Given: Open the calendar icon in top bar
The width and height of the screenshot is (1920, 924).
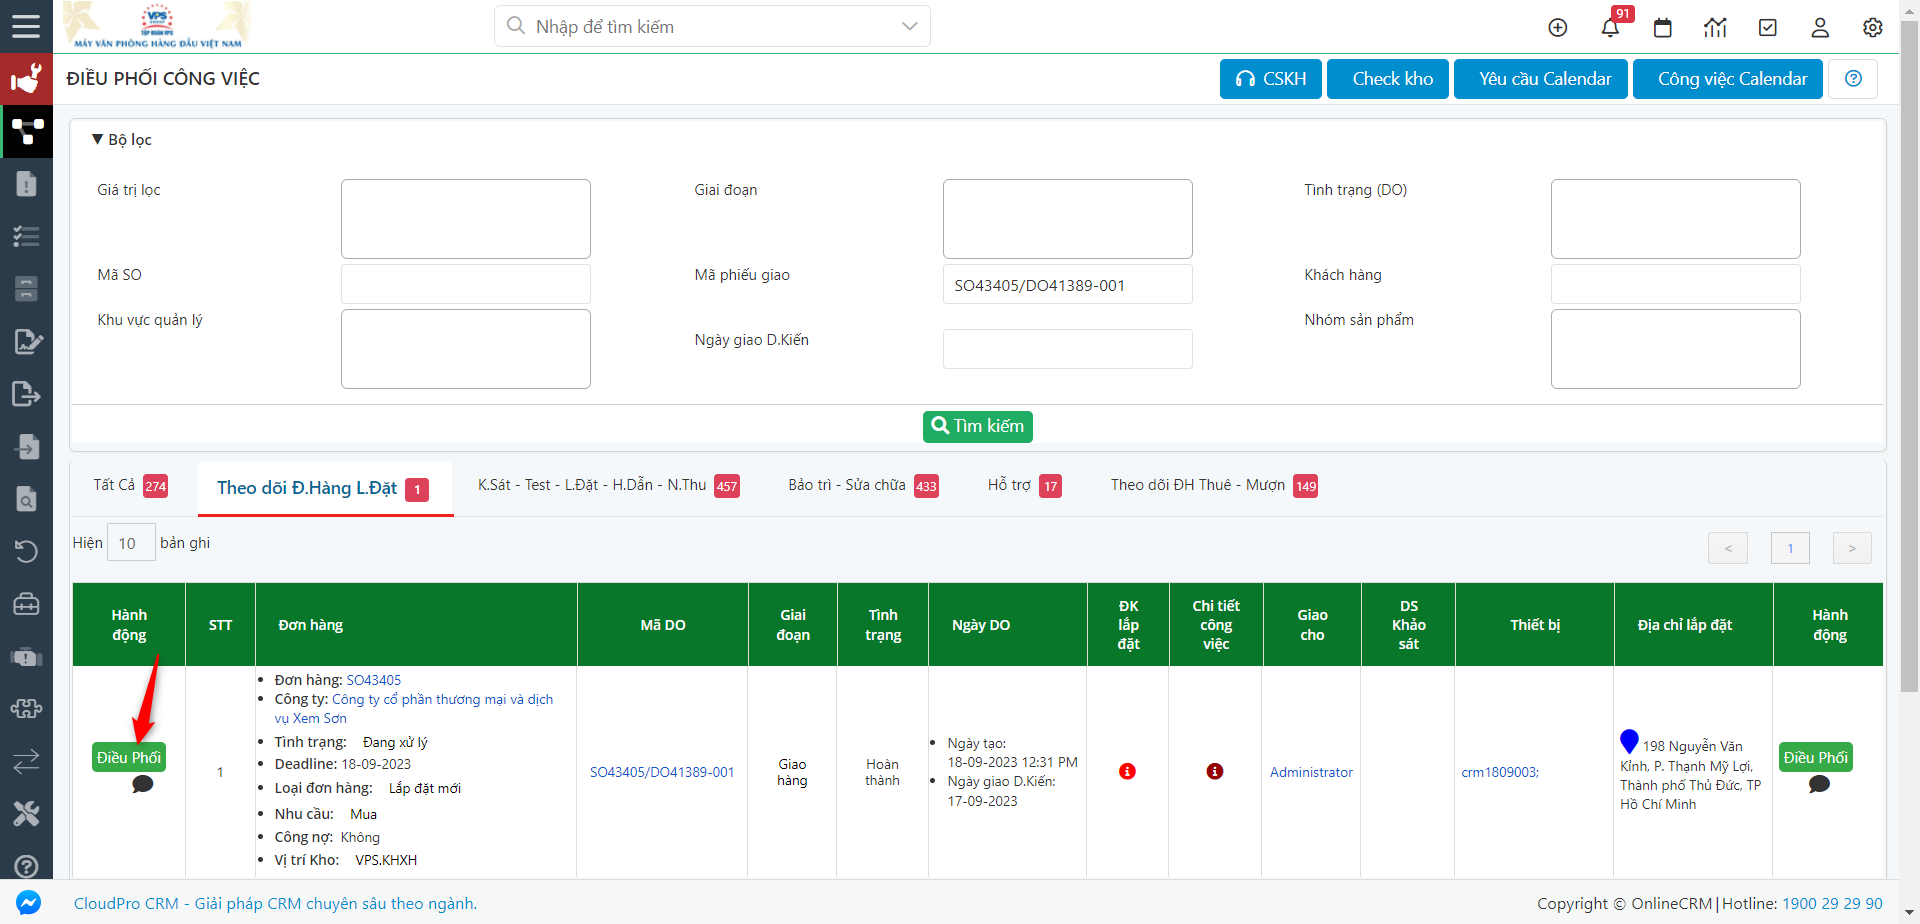Looking at the screenshot, I should point(1663,28).
